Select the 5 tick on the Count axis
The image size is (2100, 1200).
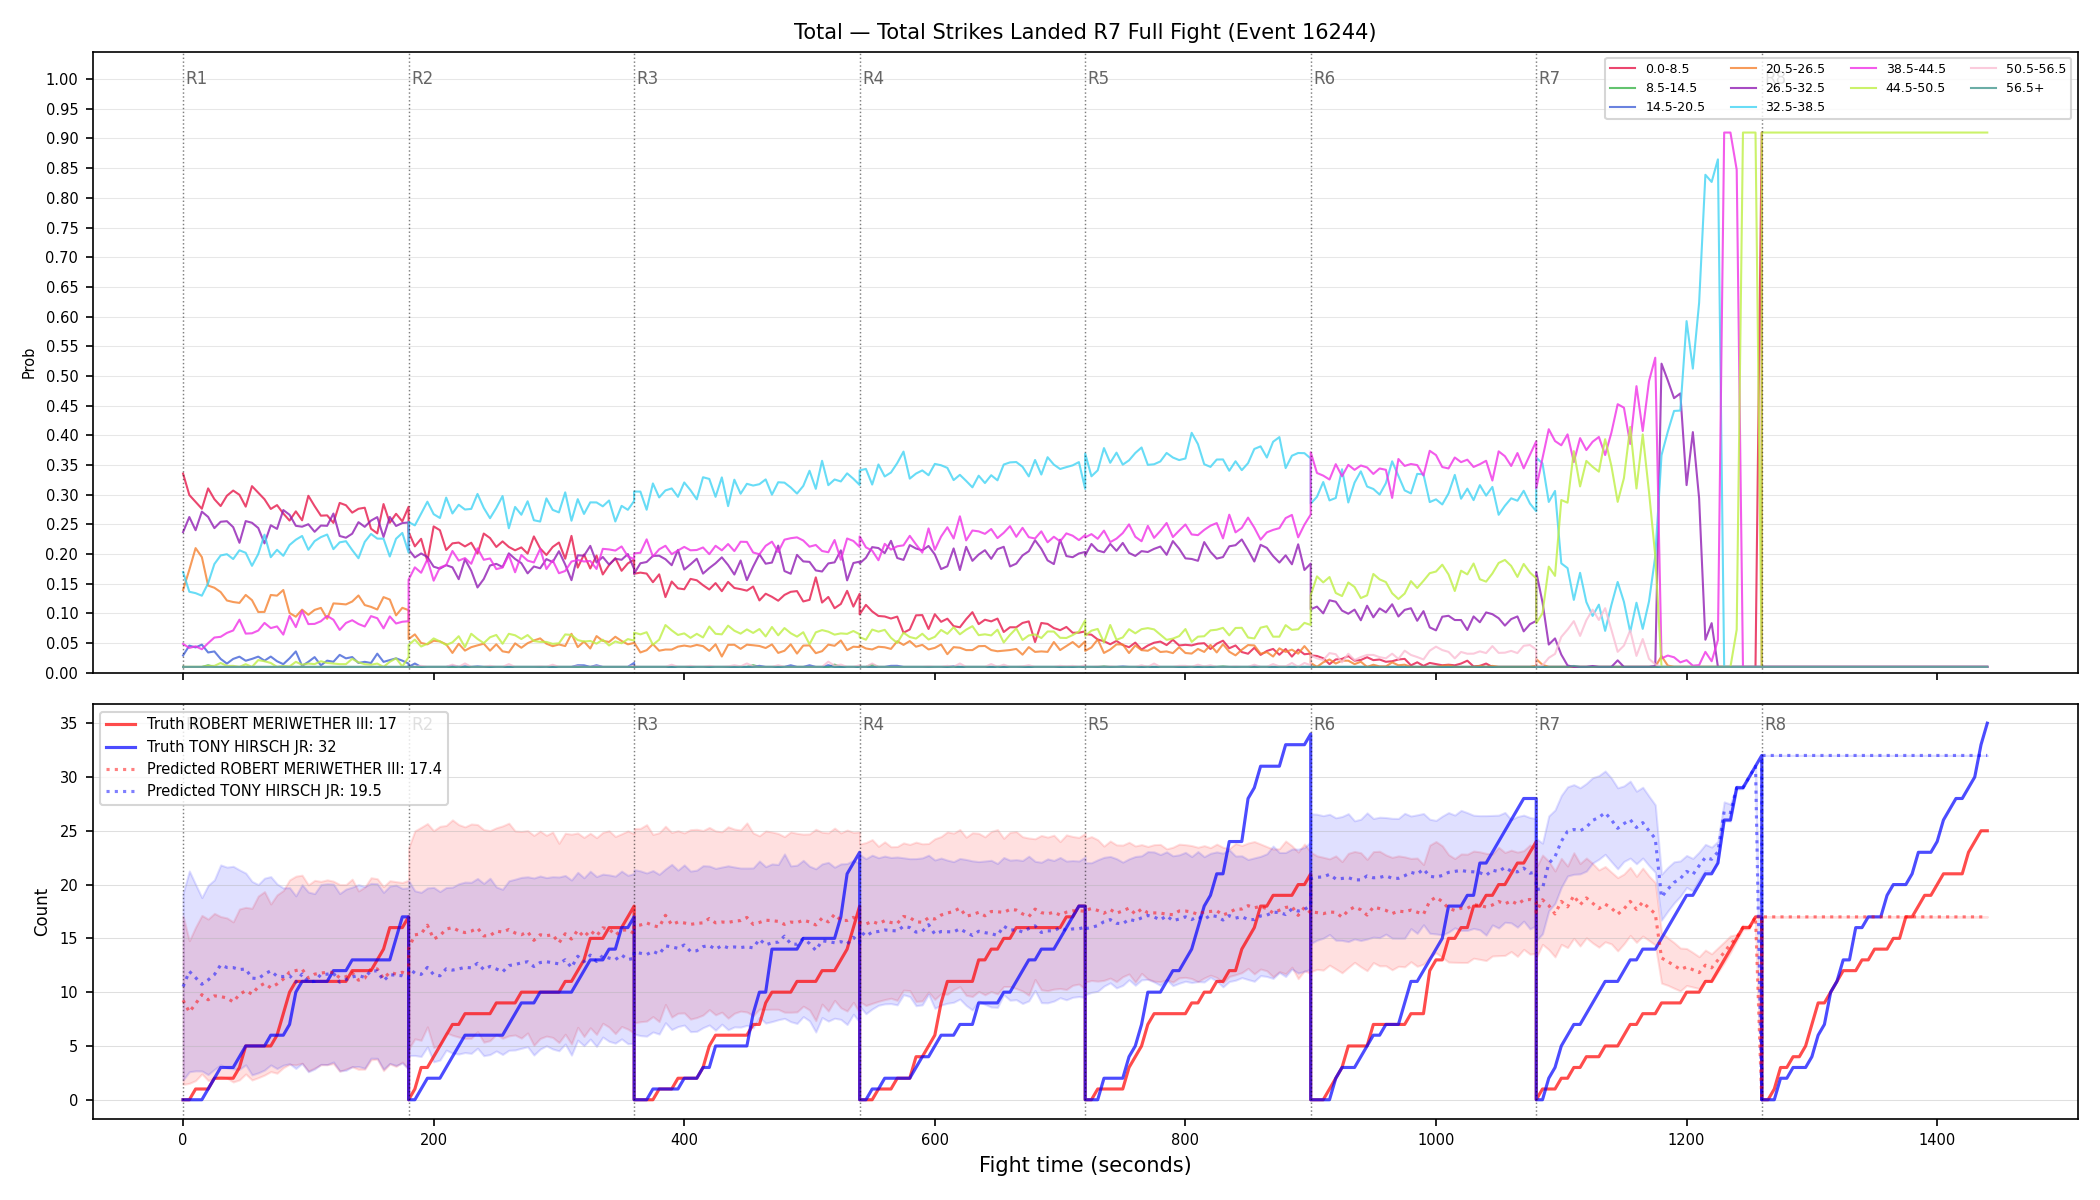pyautogui.click(x=72, y=1047)
